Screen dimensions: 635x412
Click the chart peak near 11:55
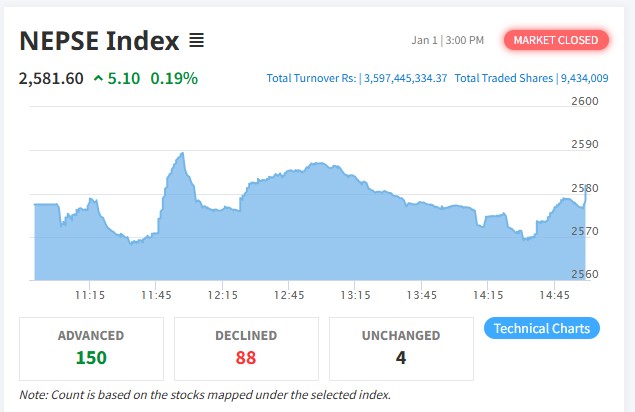(183, 153)
